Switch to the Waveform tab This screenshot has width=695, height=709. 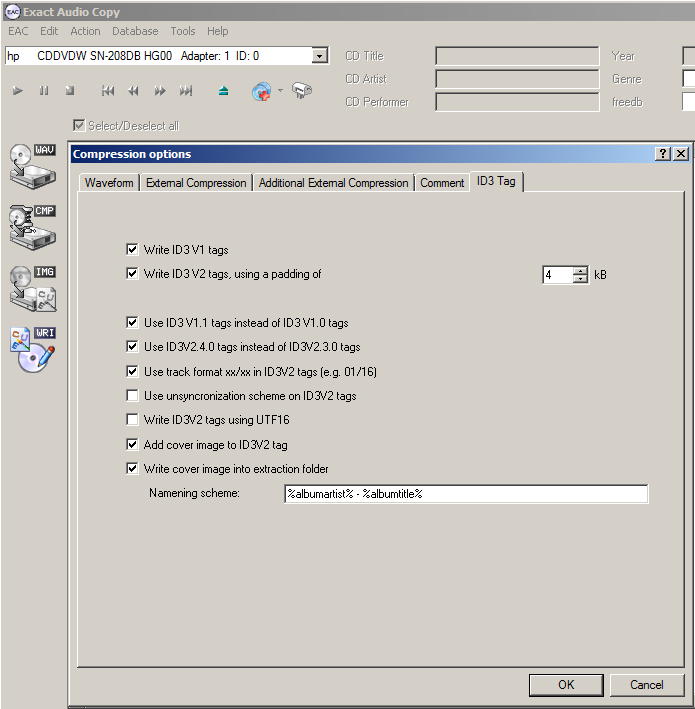pos(109,183)
